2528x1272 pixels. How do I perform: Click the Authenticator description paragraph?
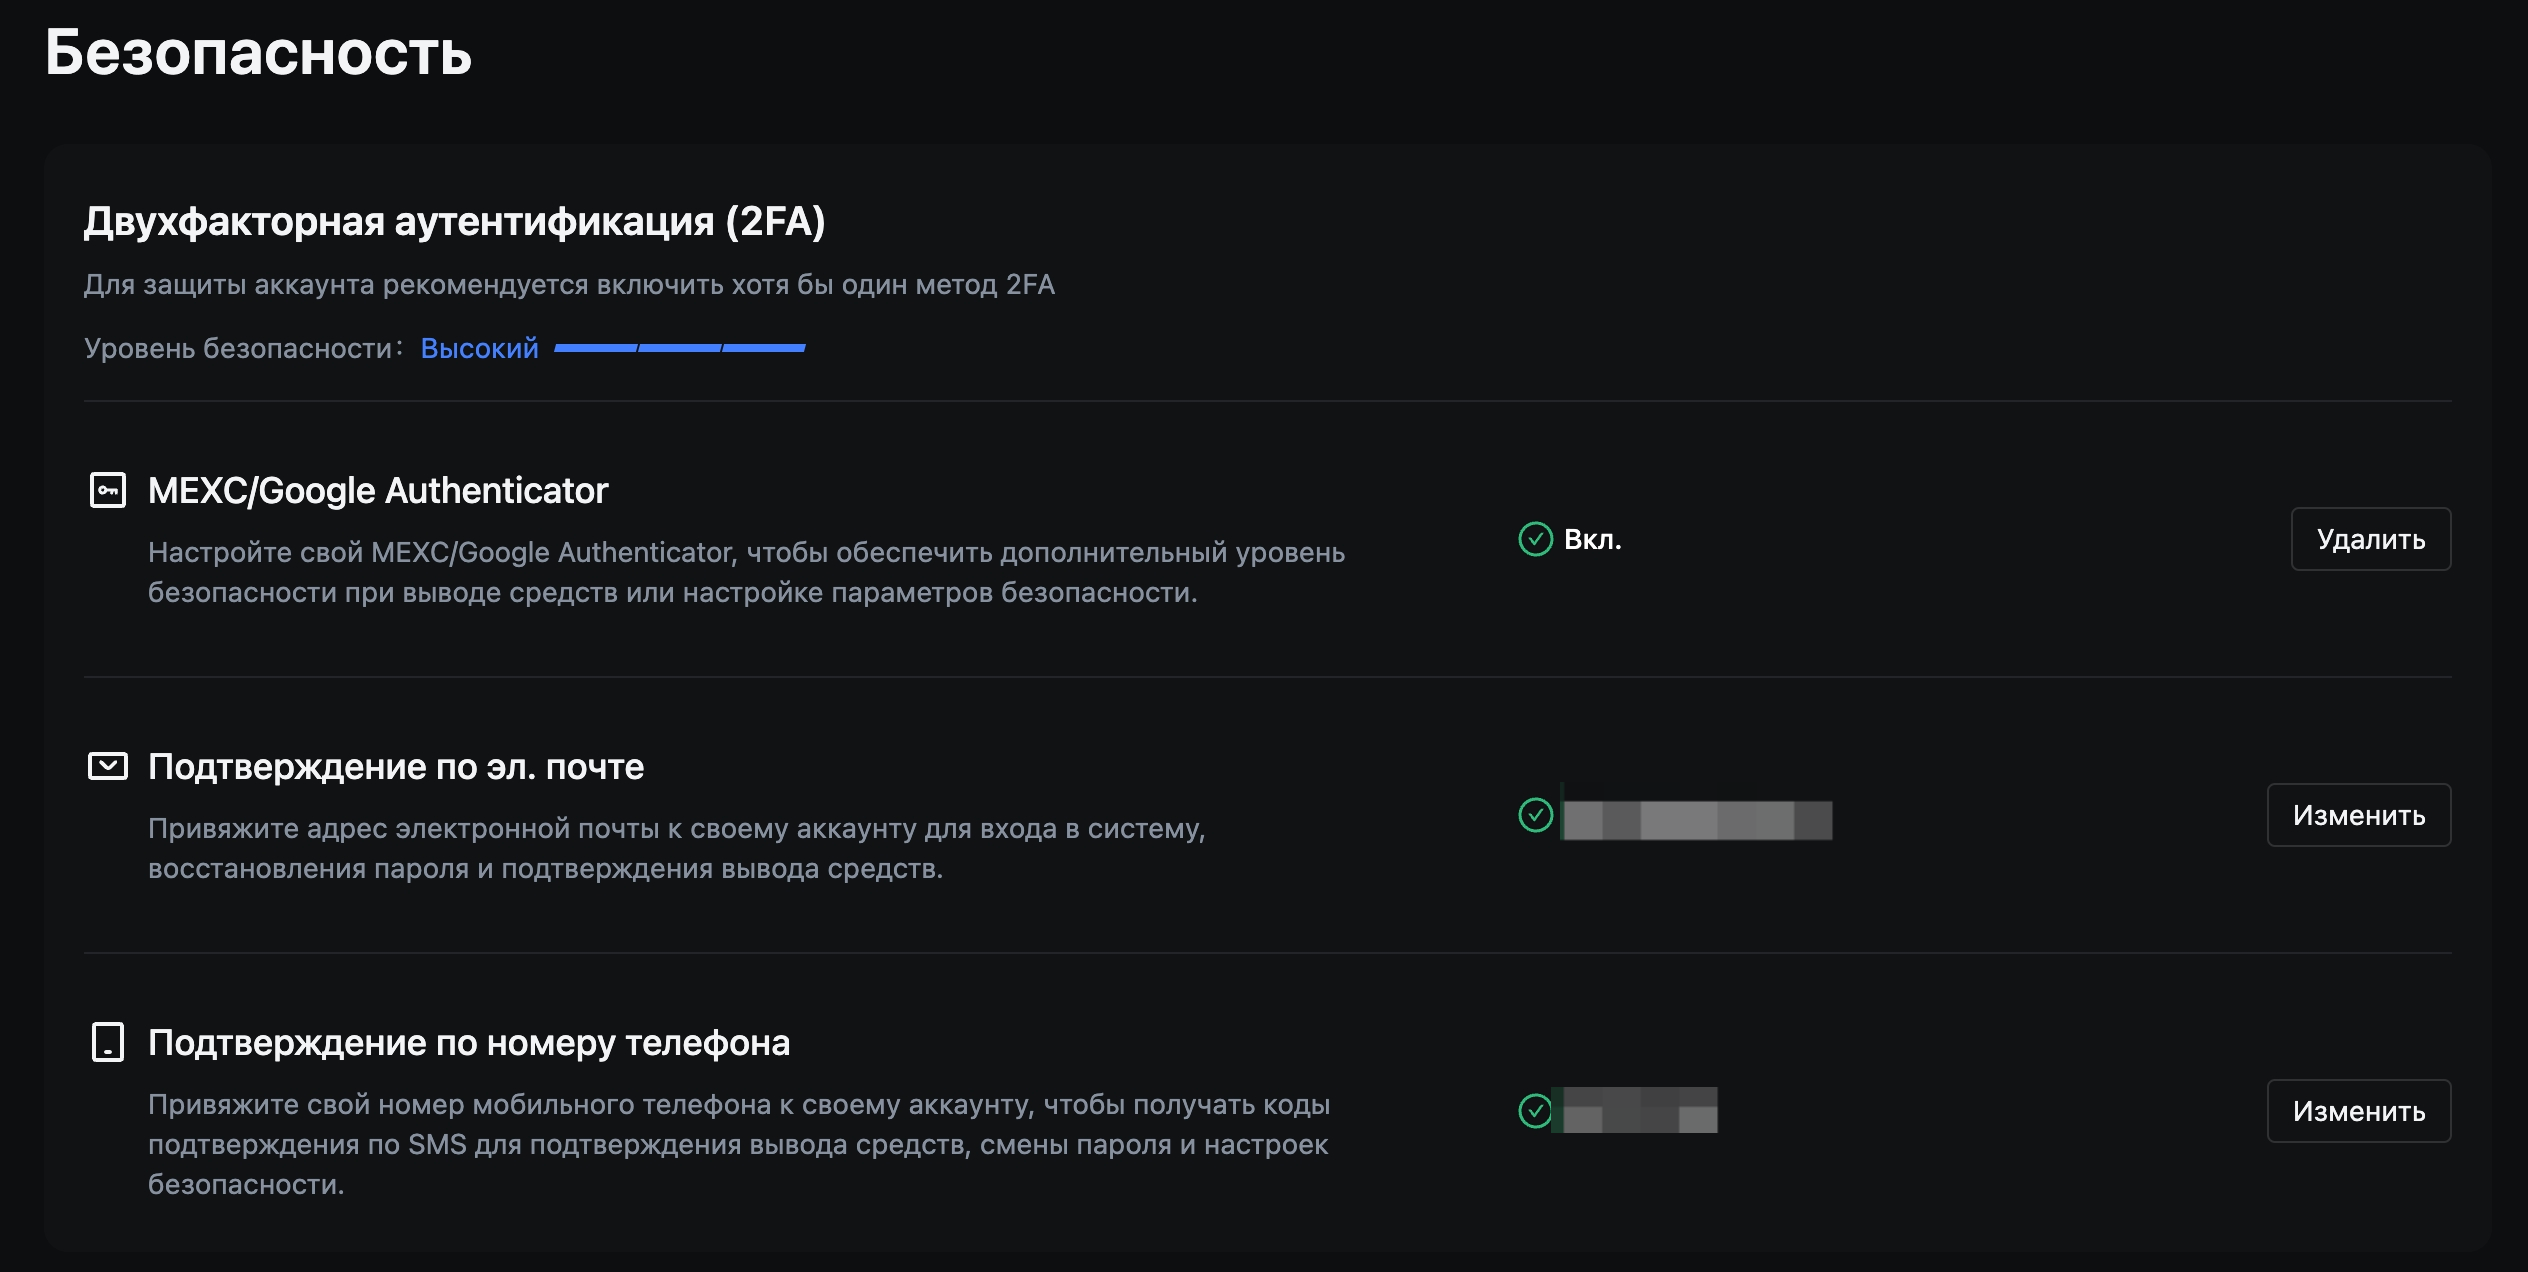746,572
